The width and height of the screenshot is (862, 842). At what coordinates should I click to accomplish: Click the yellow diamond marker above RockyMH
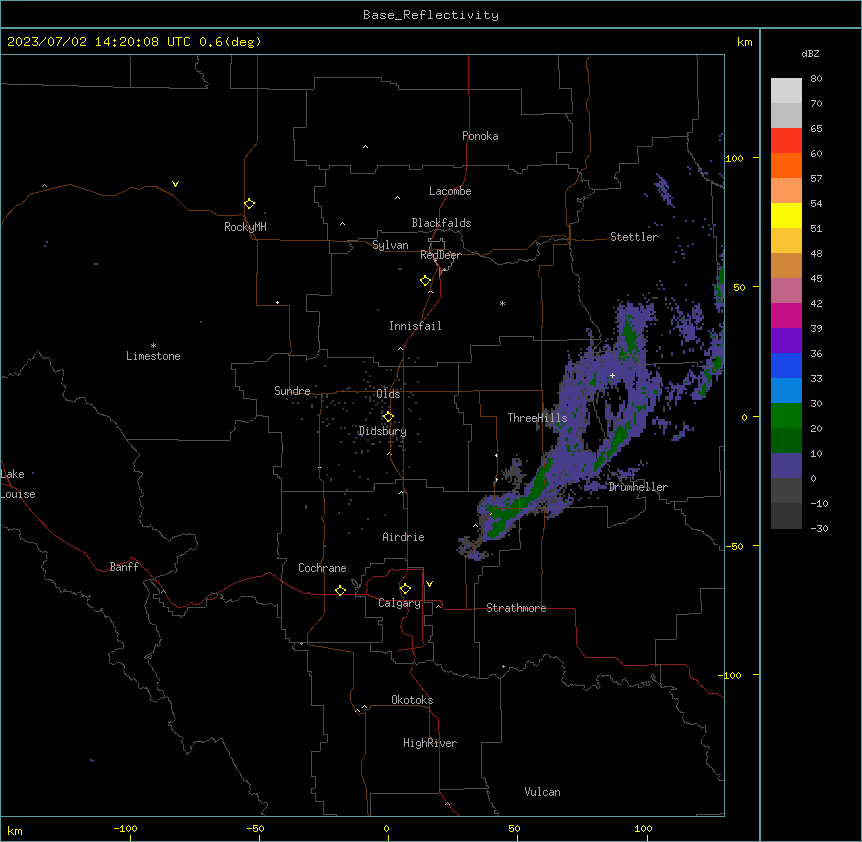[x=250, y=204]
